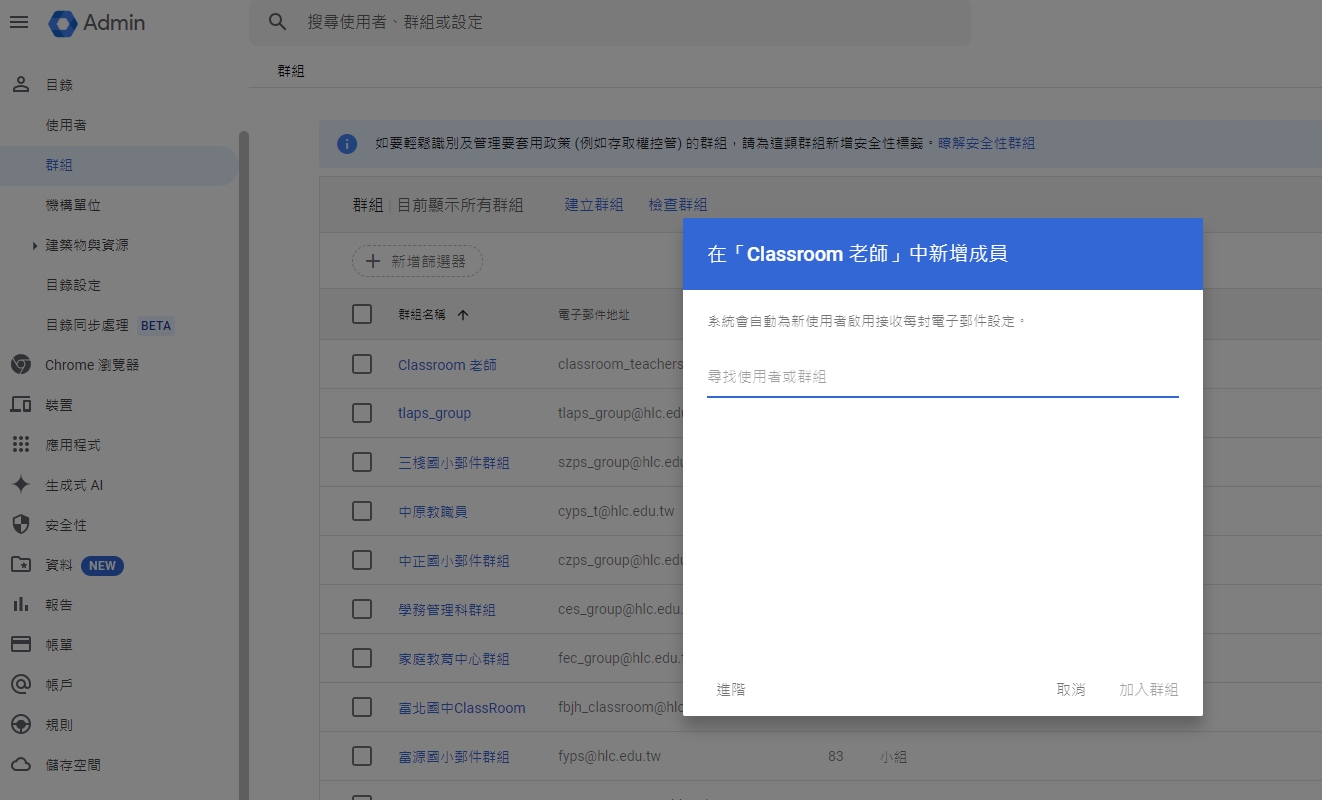Click the search magnifier icon
This screenshot has height=800, width=1322.
278,22
